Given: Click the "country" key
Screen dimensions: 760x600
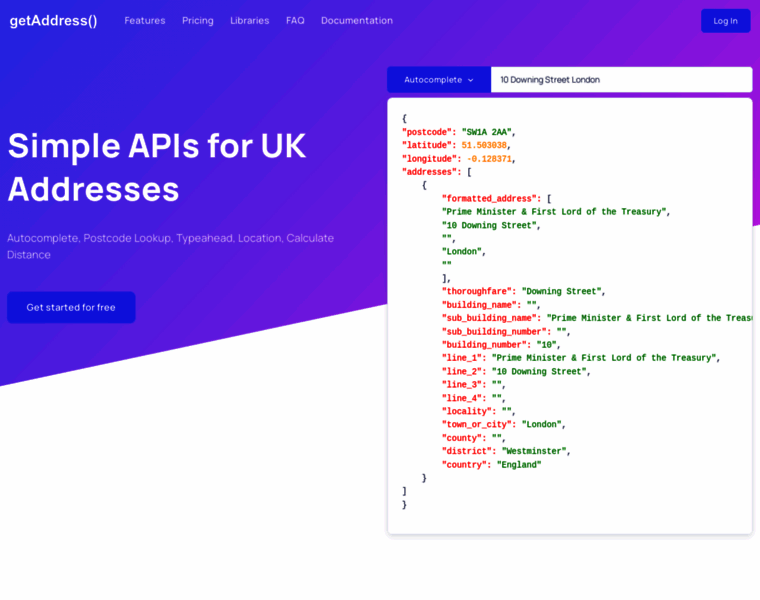Looking at the screenshot, I should pos(464,465).
